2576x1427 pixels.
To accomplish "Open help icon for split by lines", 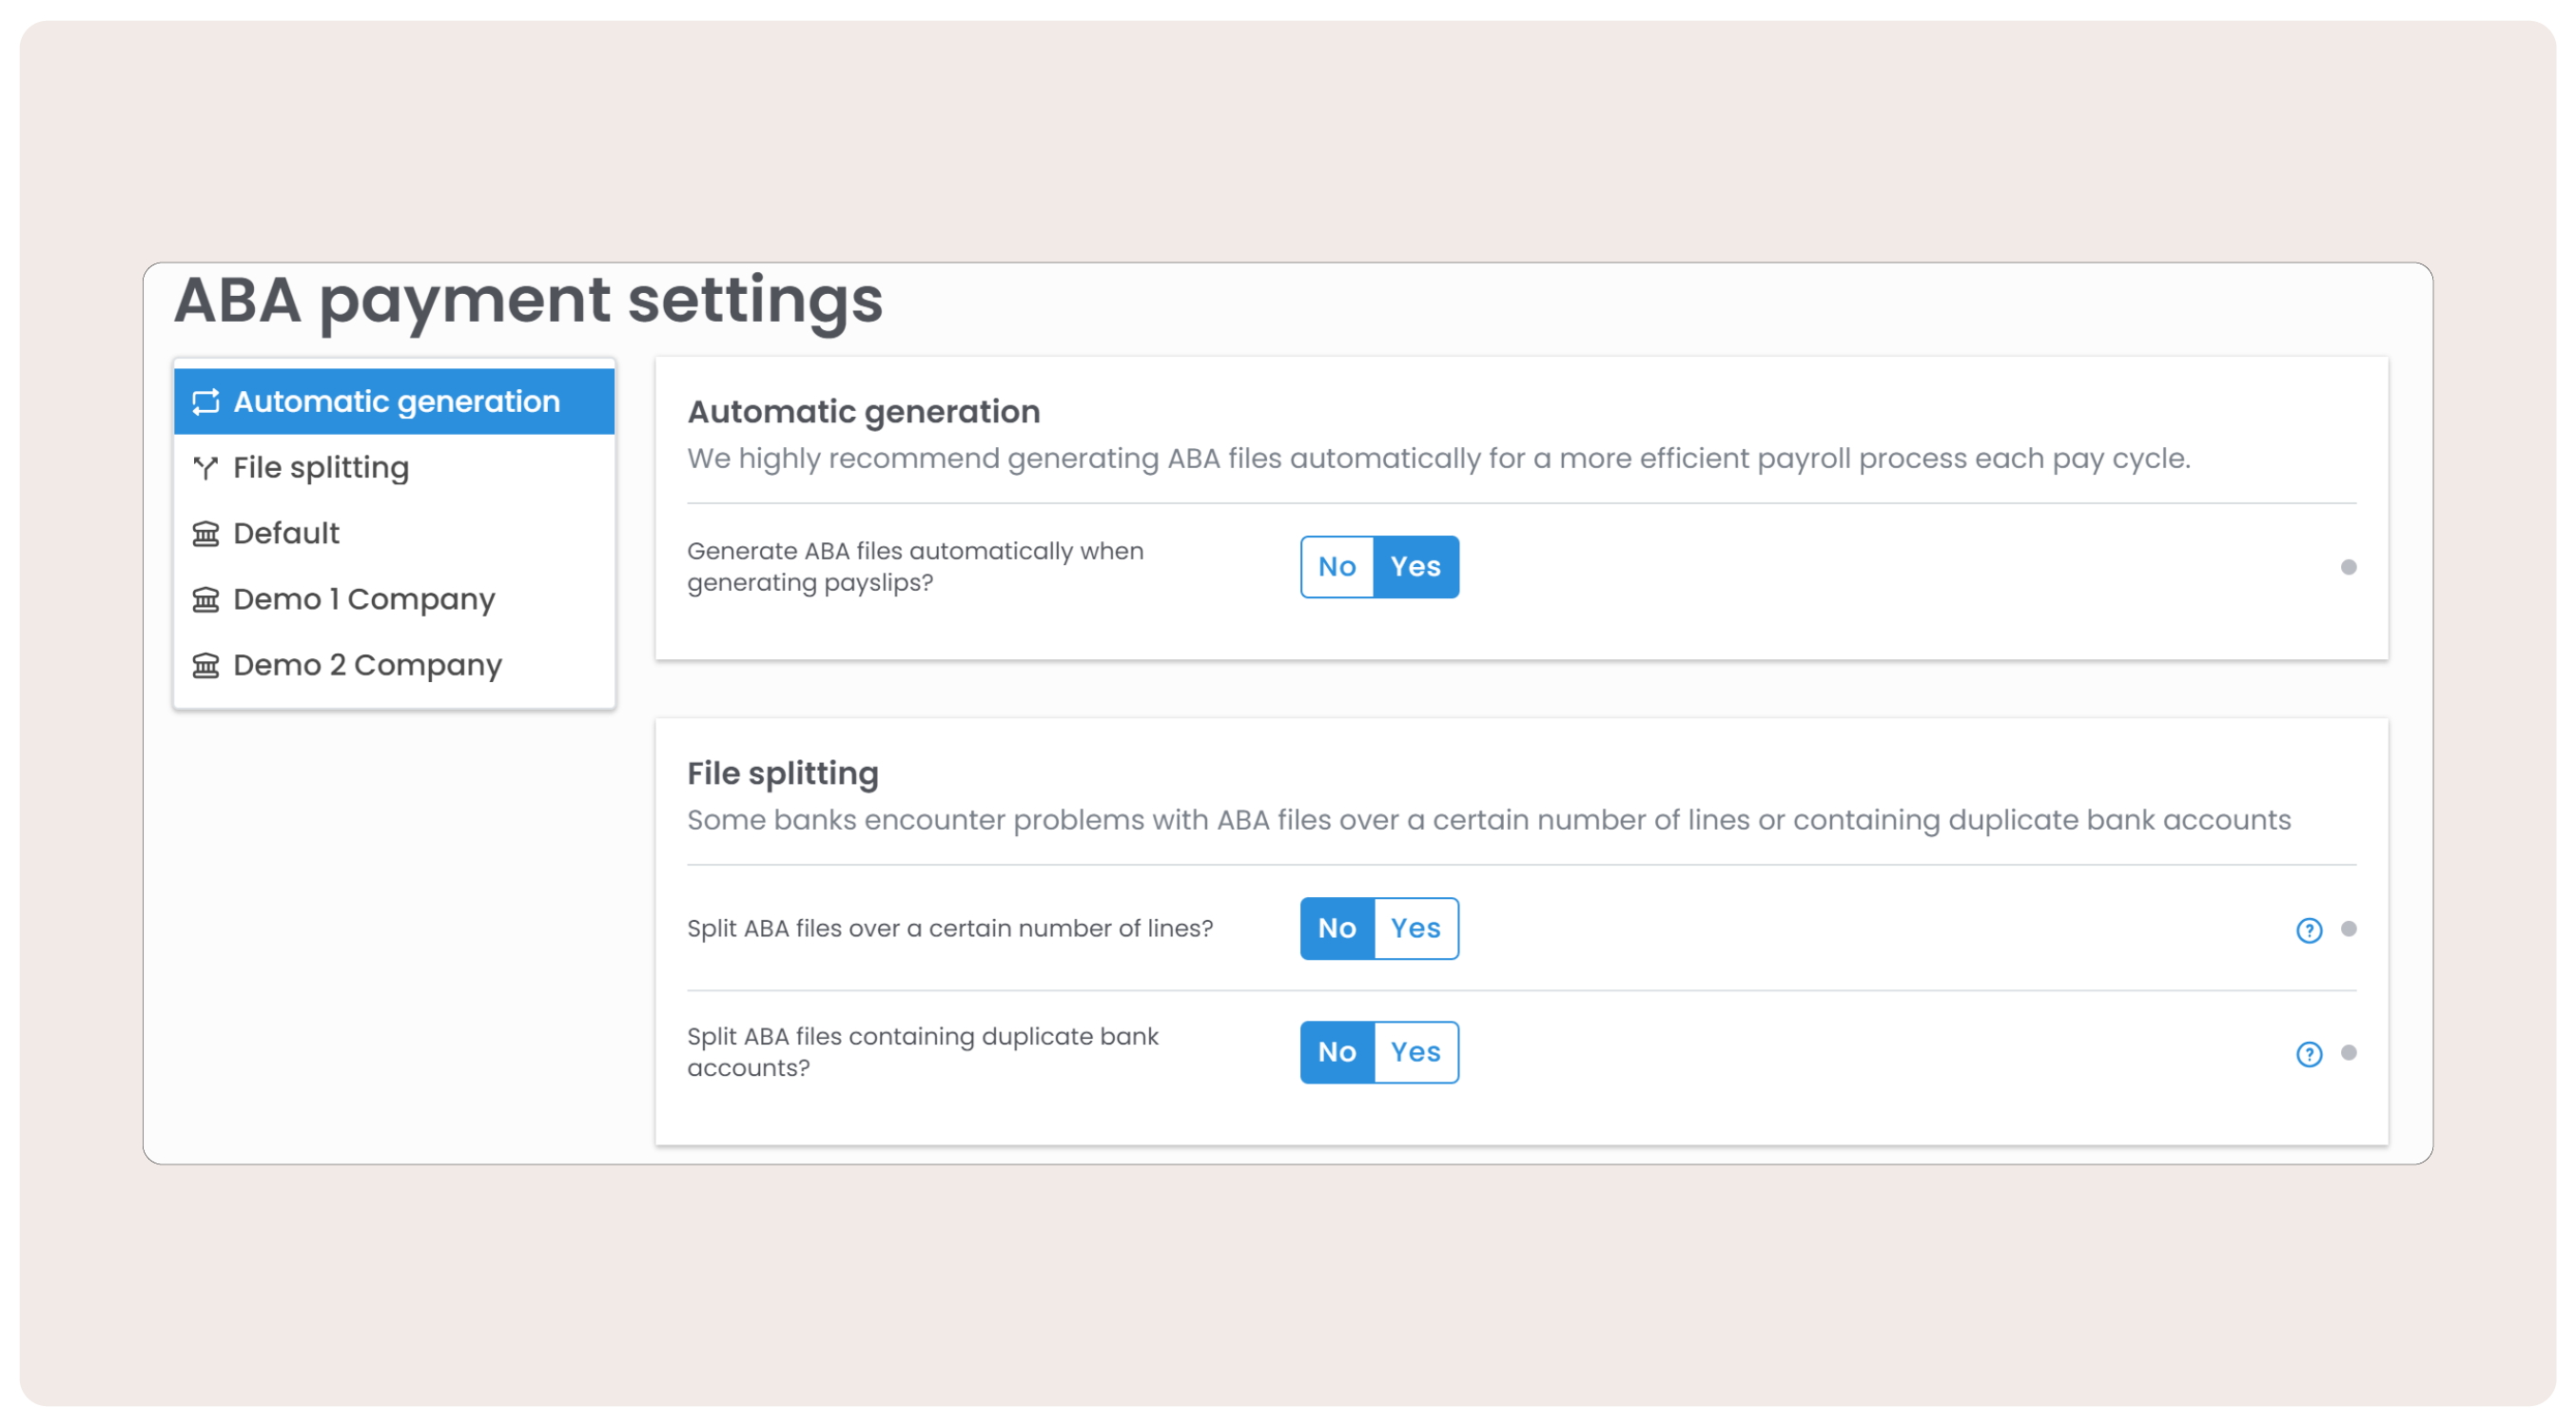I will 2308,931.
